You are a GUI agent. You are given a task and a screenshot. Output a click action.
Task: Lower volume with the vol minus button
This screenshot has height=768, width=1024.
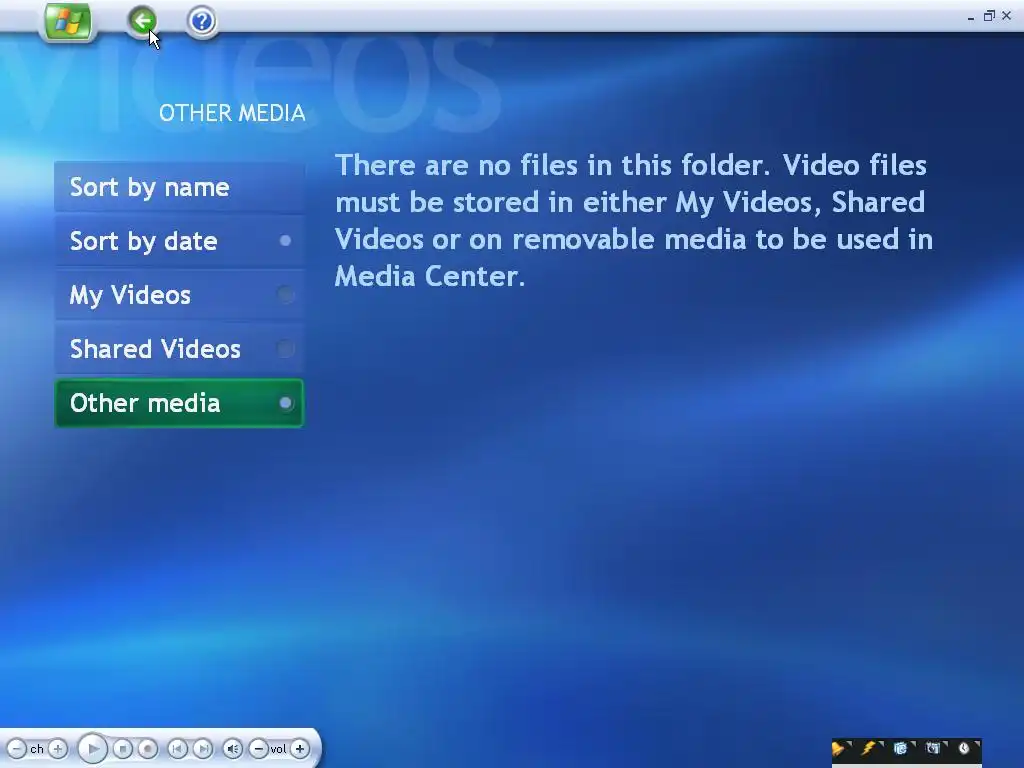259,748
